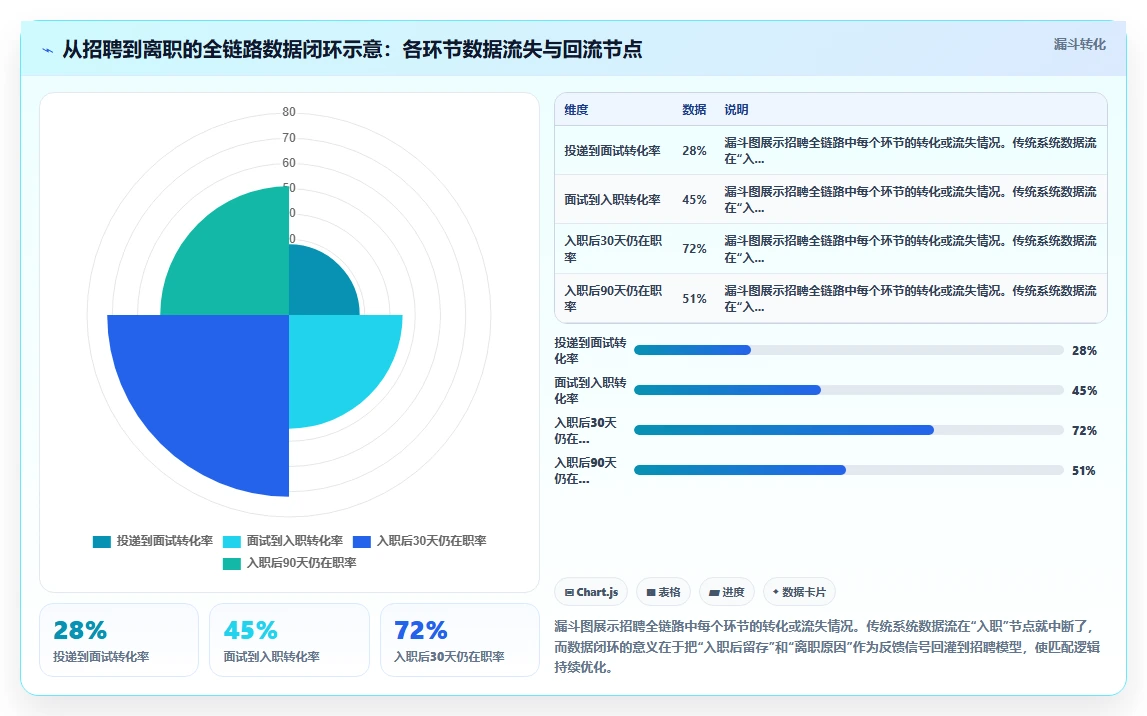The height and width of the screenshot is (716, 1147).
Task: Click the 51% value in the table
Action: (x=694, y=298)
